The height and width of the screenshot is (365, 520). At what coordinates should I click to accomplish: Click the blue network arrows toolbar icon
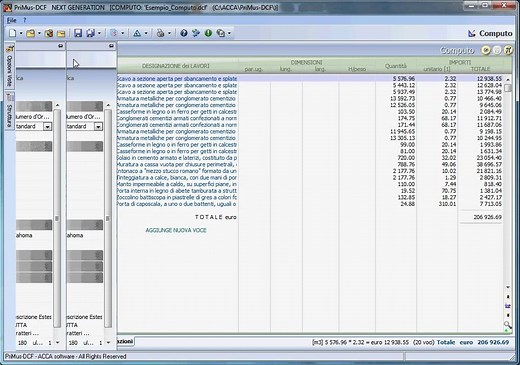point(196,33)
